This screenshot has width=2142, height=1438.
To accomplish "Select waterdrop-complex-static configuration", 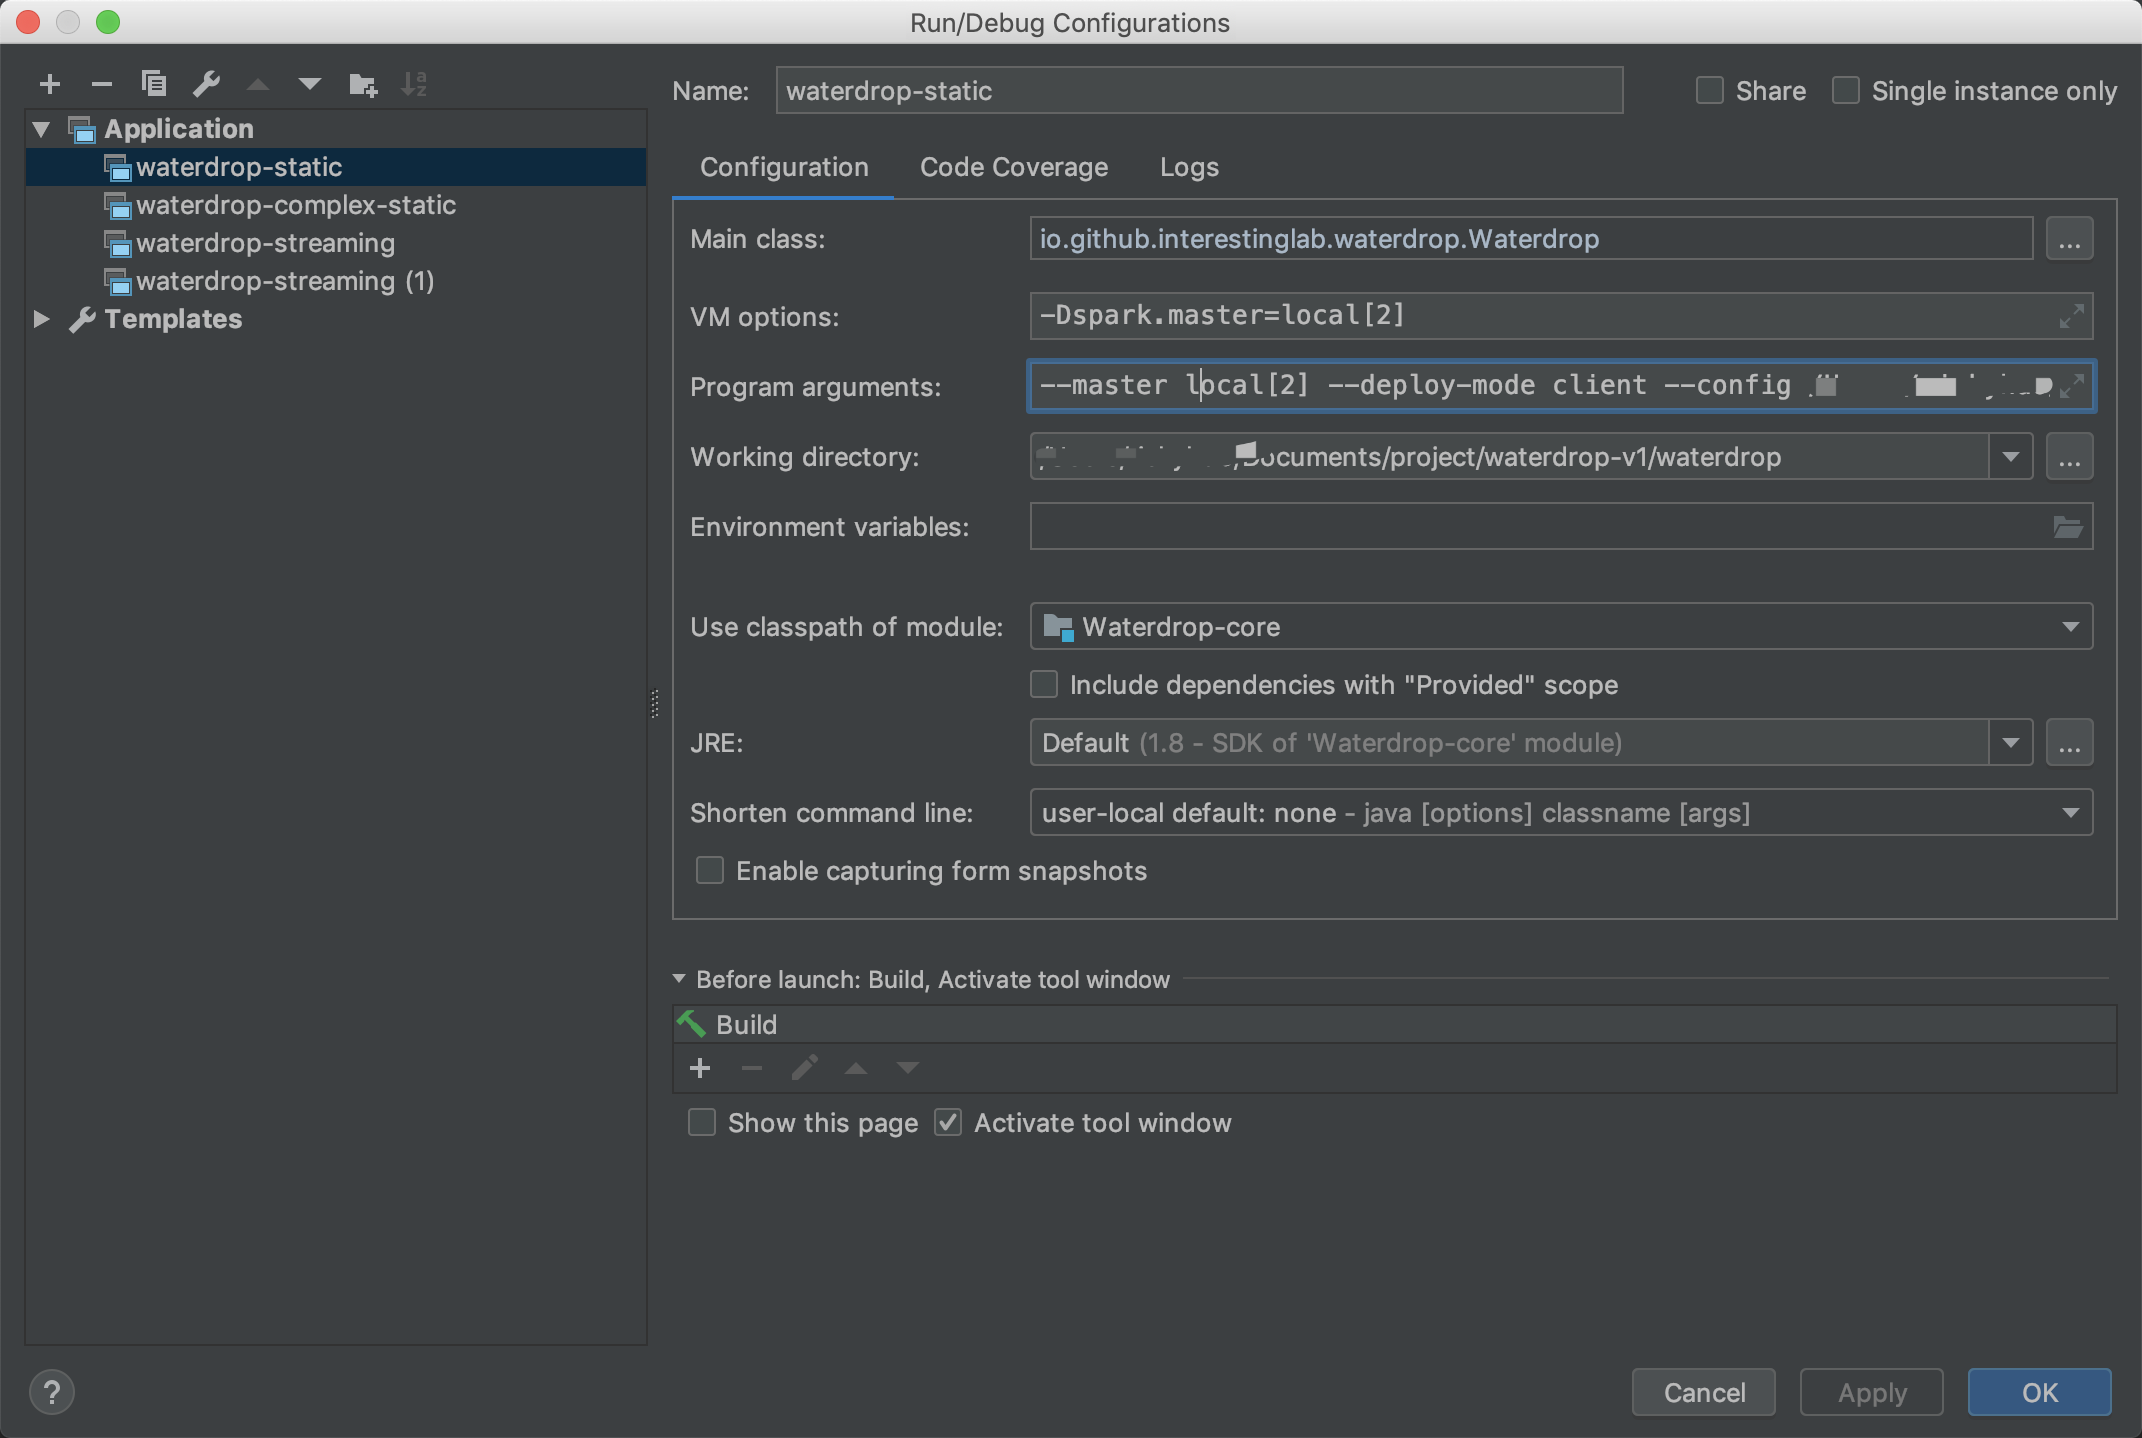I will [296, 205].
